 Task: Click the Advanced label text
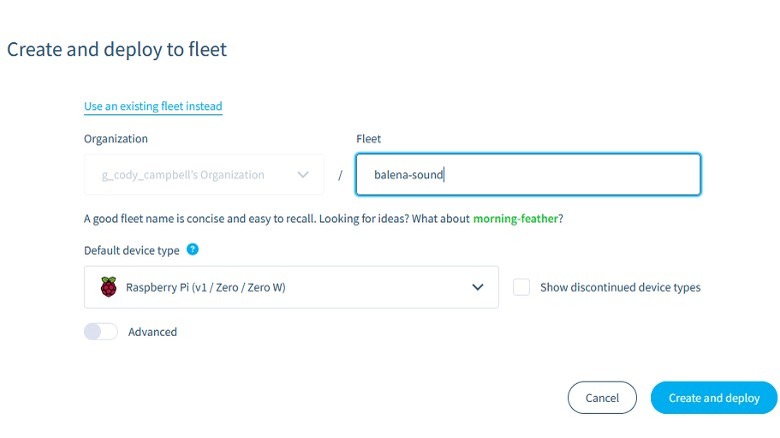coord(152,332)
